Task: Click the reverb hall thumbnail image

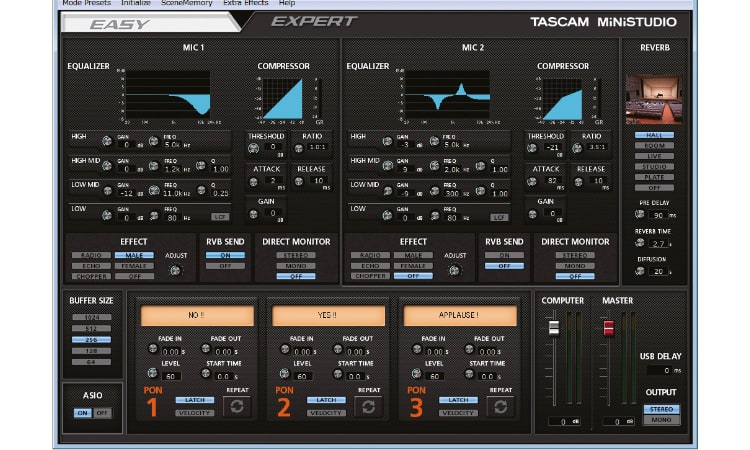Action: (654, 99)
